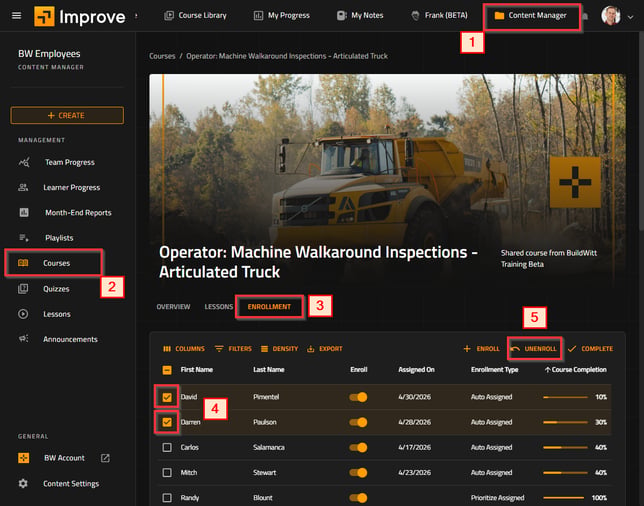Screen dimensions: 644x506
Task: Click the Improve logo
Action: [x=80, y=16]
